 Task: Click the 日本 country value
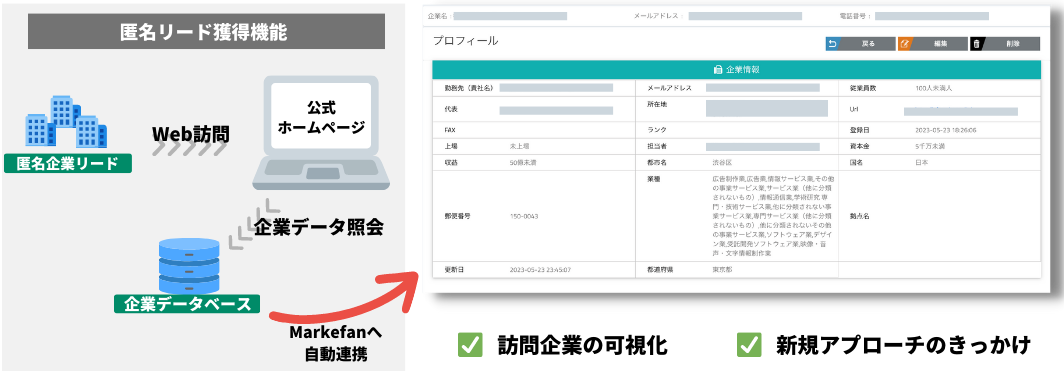click(x=922, y=163)
